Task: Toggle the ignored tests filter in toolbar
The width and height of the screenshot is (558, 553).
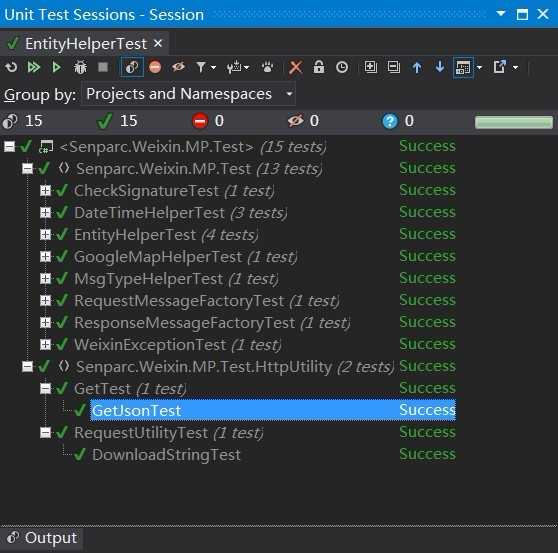Action: [x=178, y=67]
